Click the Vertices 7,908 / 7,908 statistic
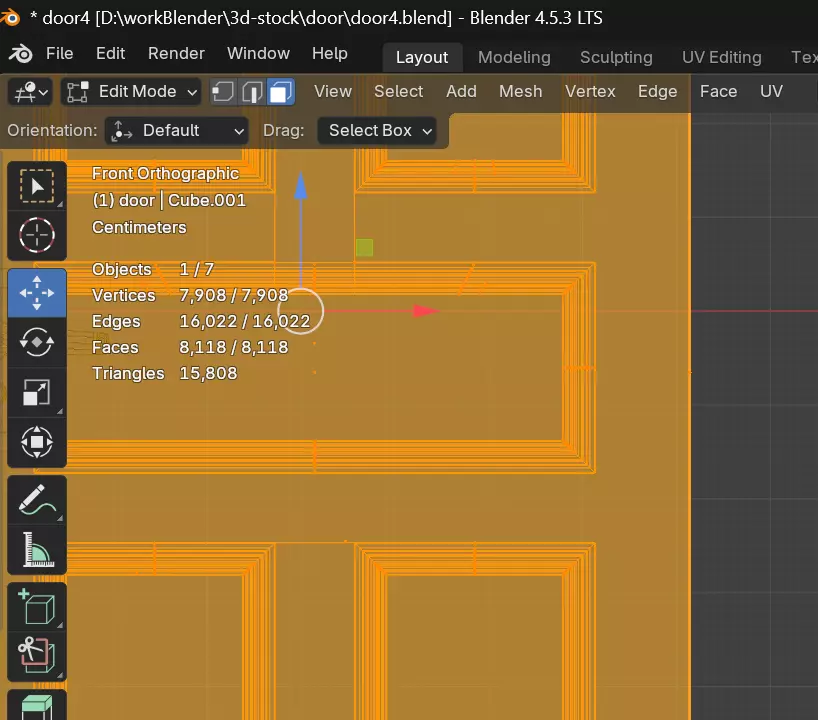 [190, 295]
